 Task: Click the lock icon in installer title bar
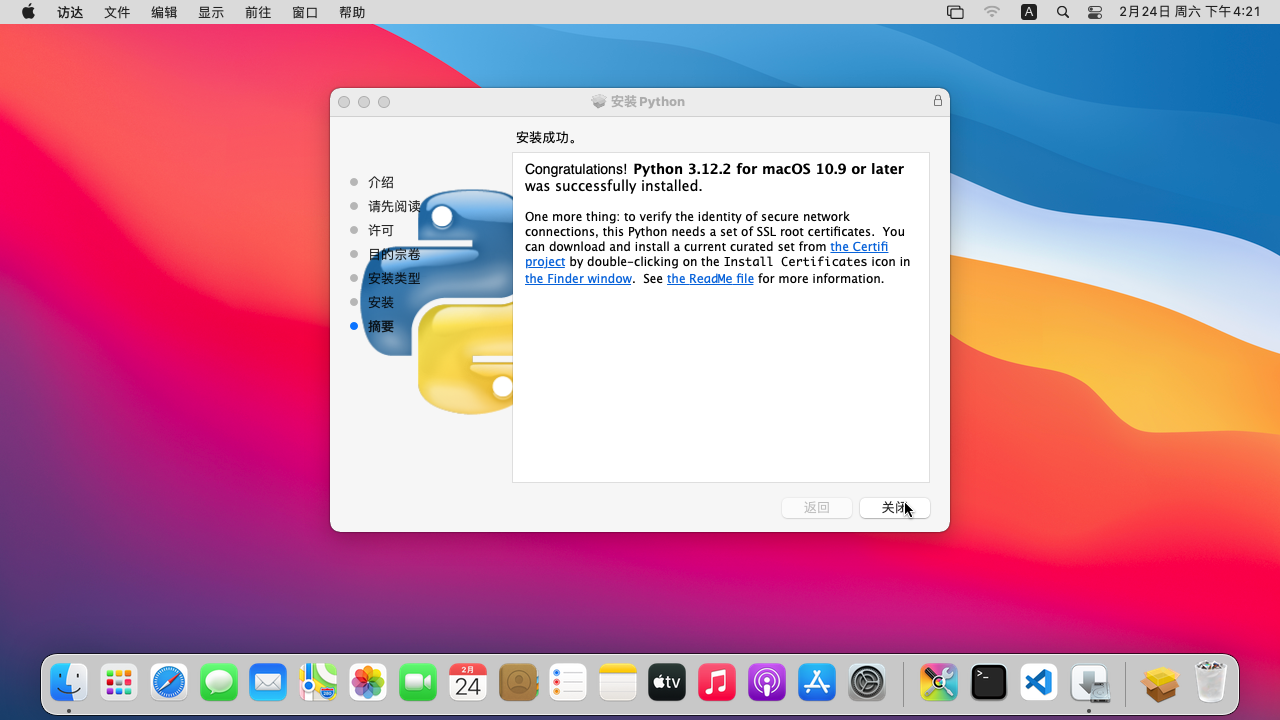(938, 101)
